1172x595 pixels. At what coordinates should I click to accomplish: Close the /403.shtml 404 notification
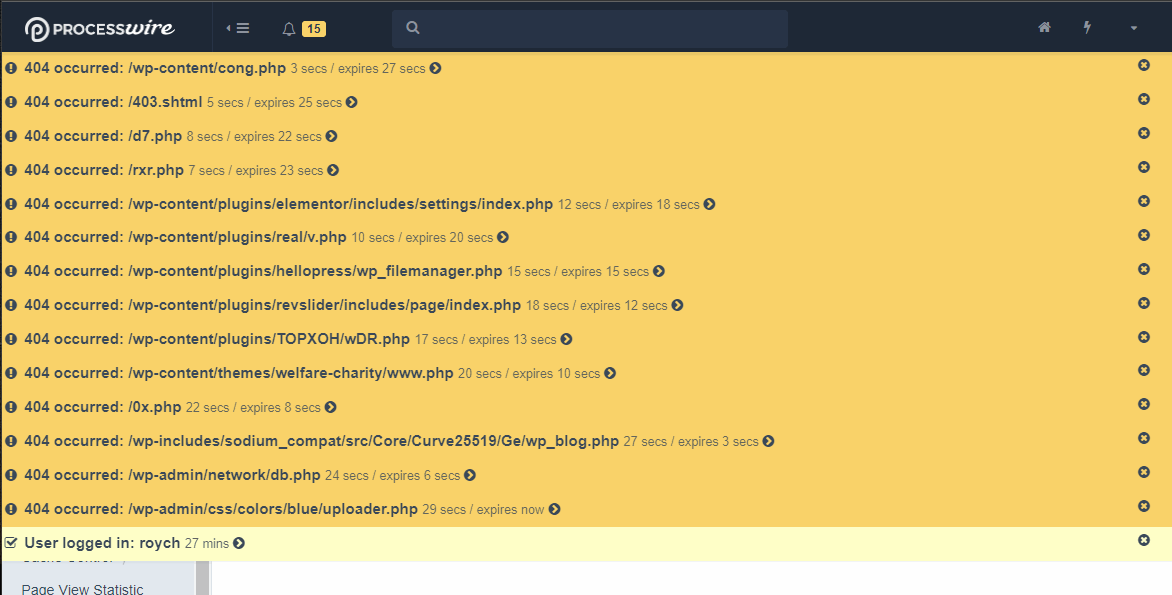click(1144, 99)
